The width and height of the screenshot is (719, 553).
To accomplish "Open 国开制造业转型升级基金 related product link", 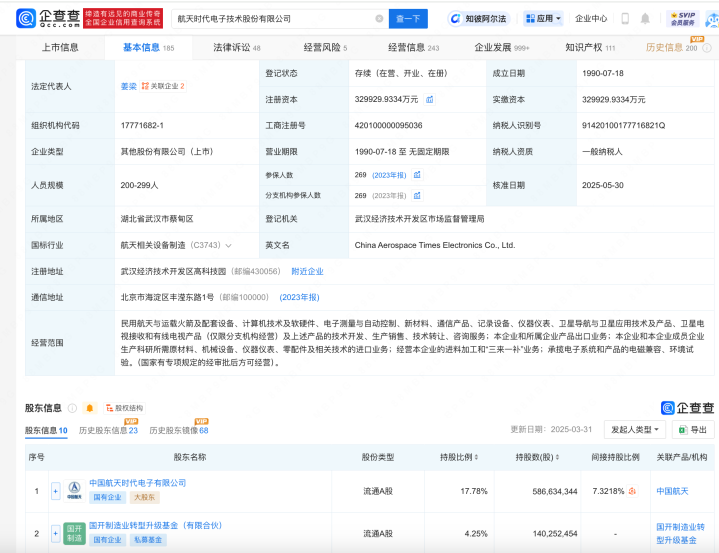I will [680, 533].
